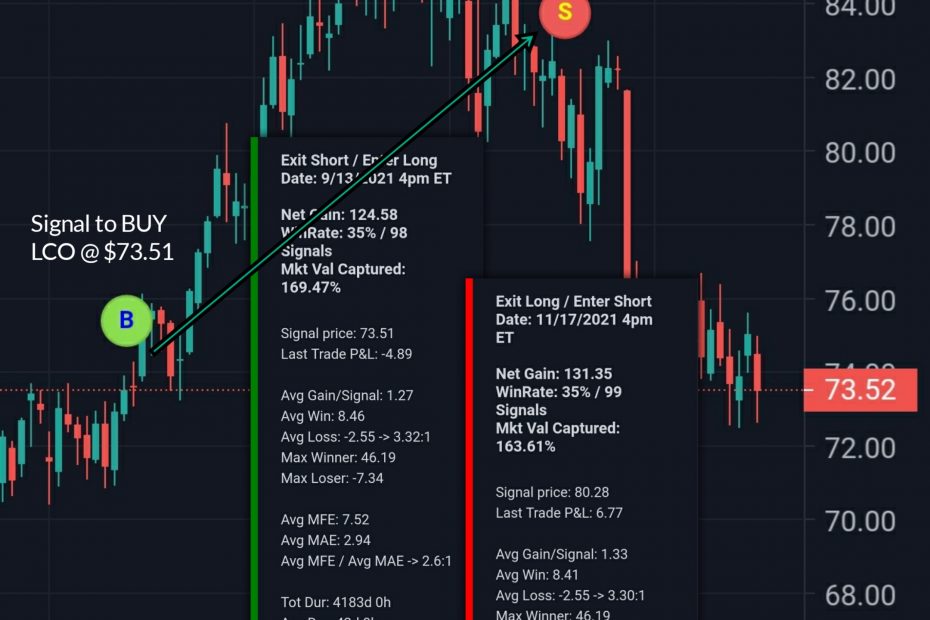This screenshot has height=620, width=930.
Task: Click the current price label 73.52
Action: [x=859, y=389]
